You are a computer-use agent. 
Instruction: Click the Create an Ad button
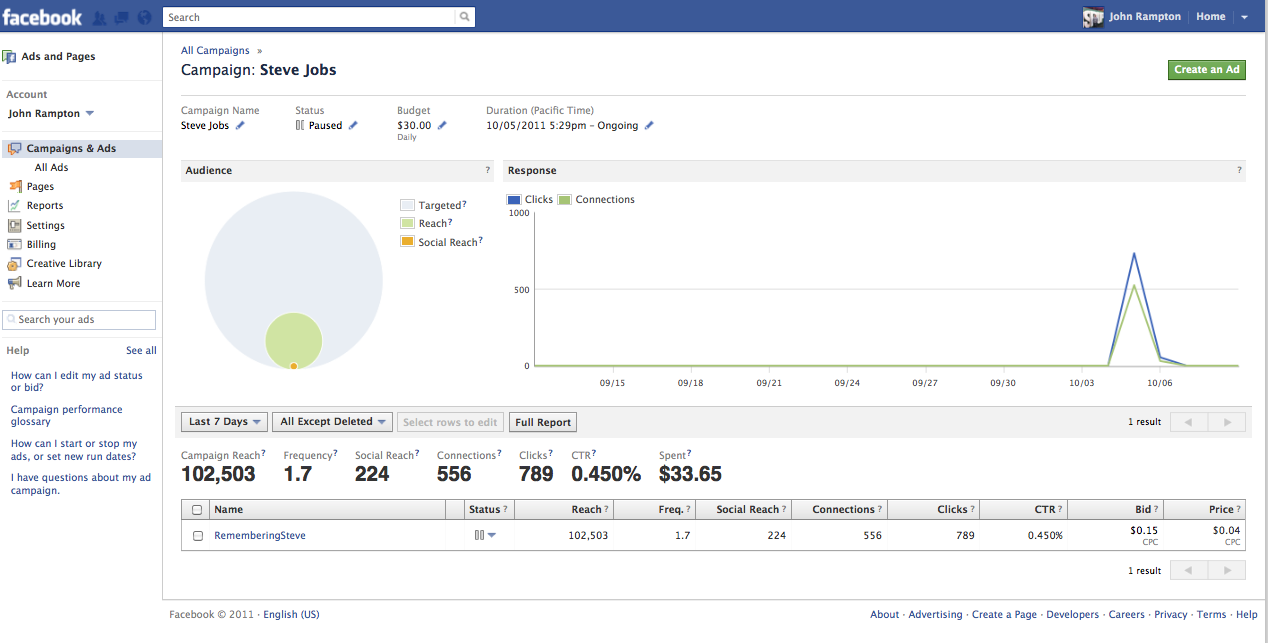tap(1207, 70)
